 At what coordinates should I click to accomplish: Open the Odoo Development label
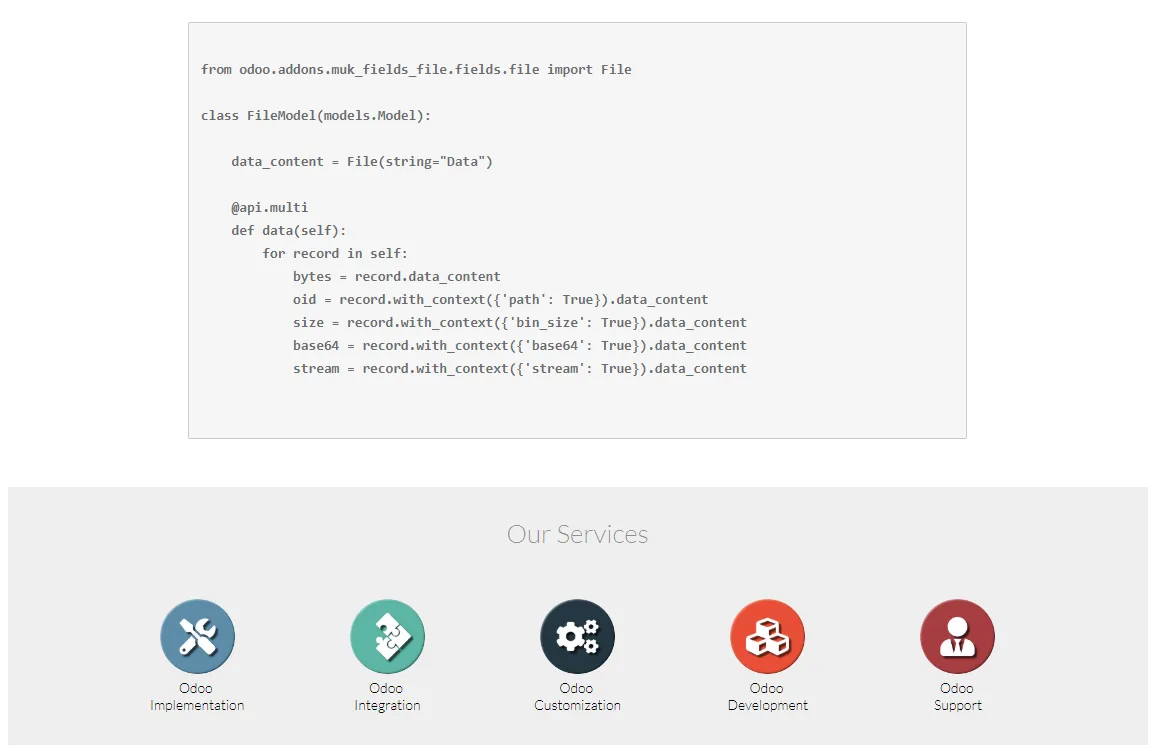(x=767, y=696)
